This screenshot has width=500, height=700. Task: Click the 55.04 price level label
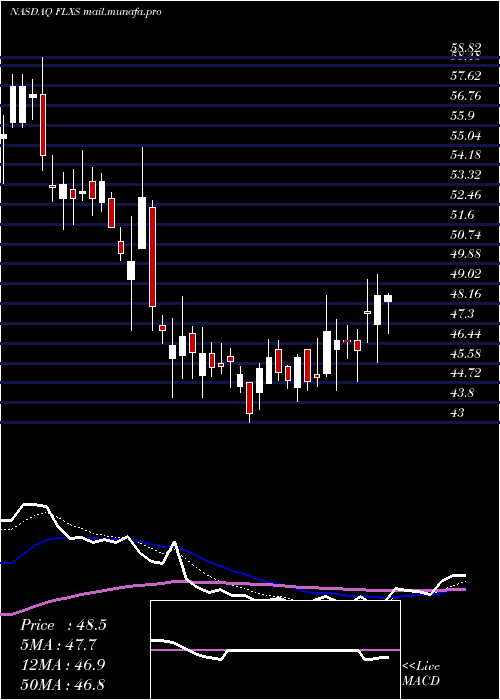466,135
